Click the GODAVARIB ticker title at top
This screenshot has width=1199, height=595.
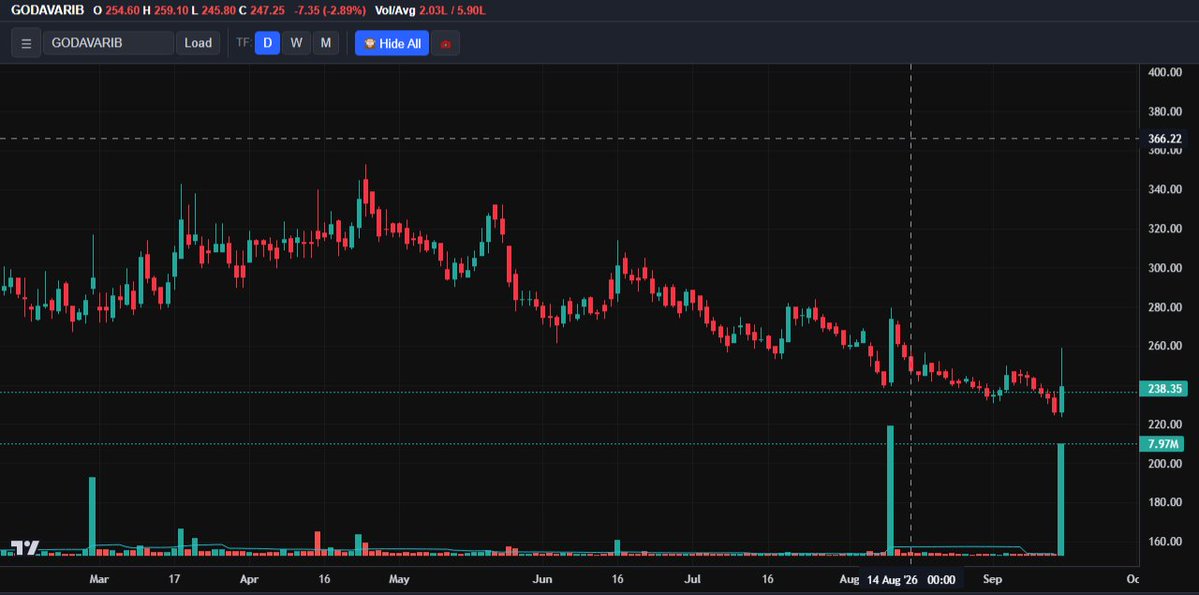(x=47, y=11)
